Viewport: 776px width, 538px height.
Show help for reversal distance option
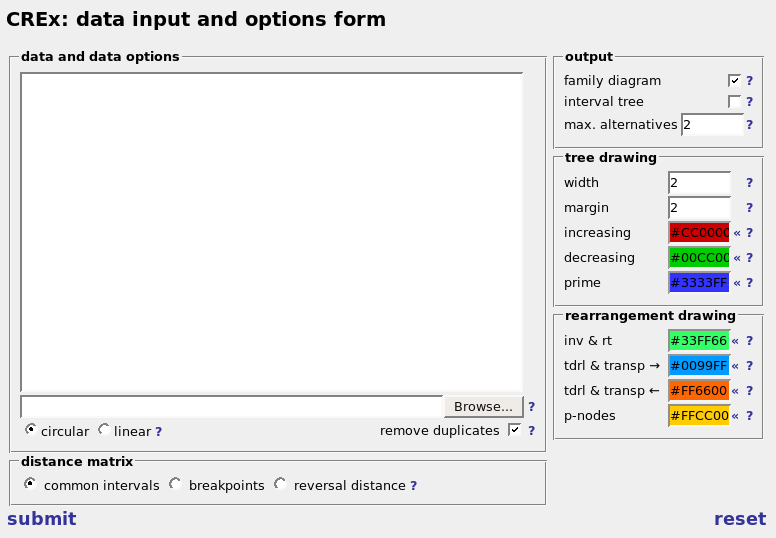point(413,486)
